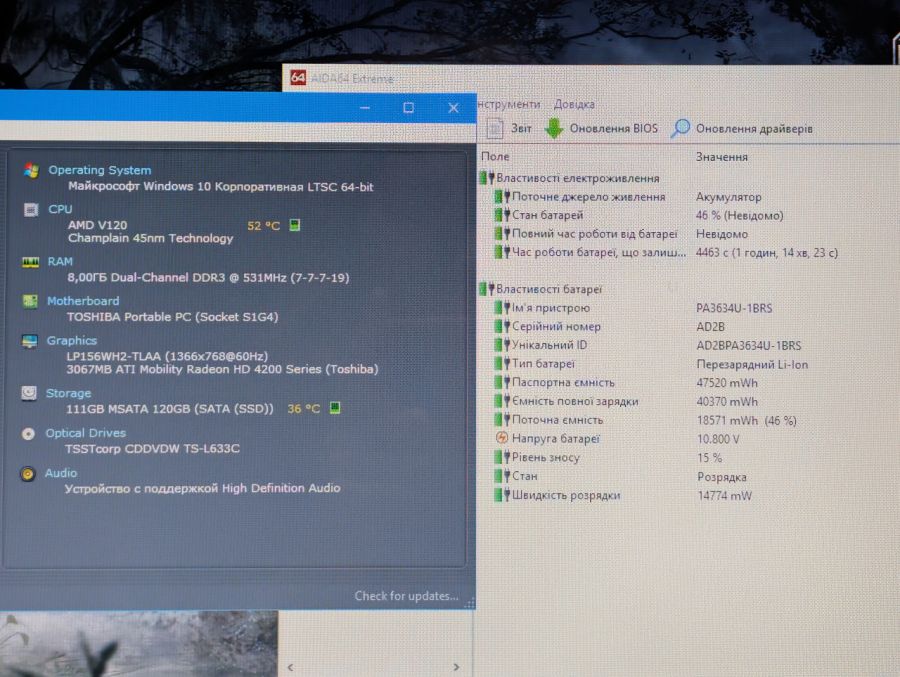Click the Властивості електроживлення section icon
900x677 pixels.
point(487,178)
